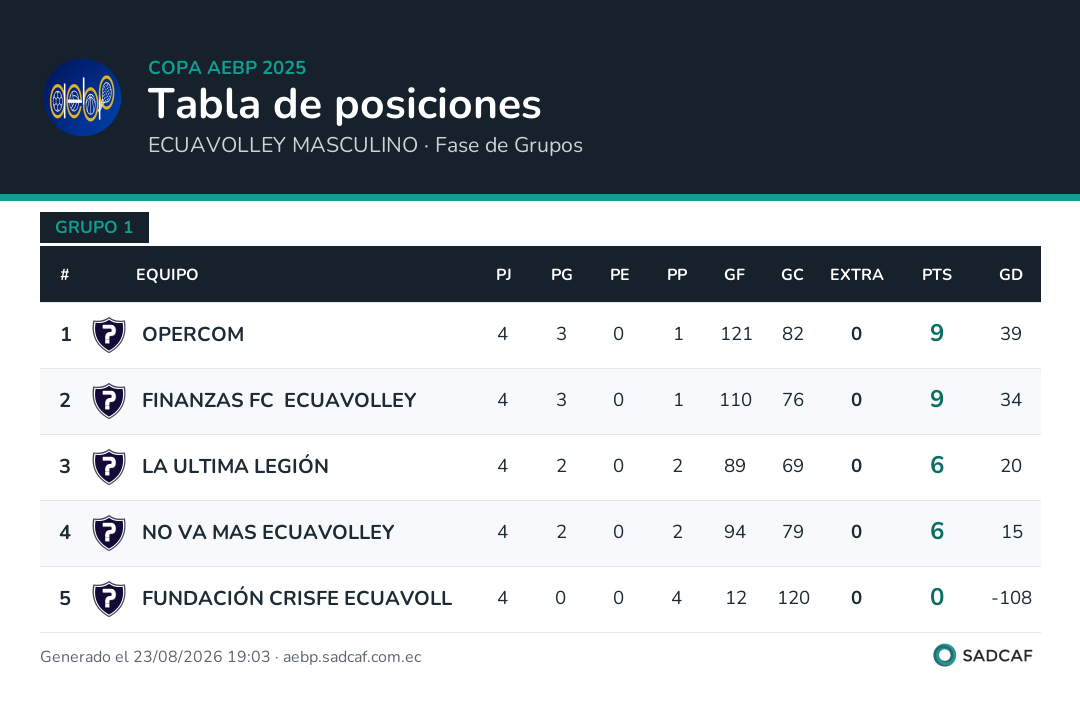Click the PTS column header

pos(937,275)
